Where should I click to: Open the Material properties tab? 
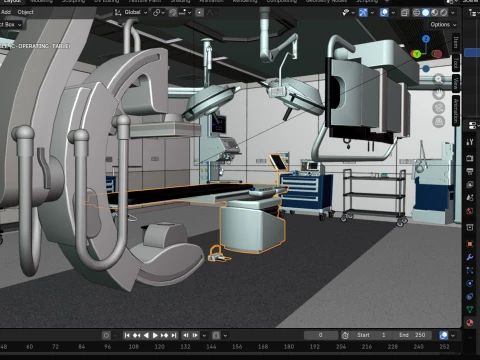point(470,323)
